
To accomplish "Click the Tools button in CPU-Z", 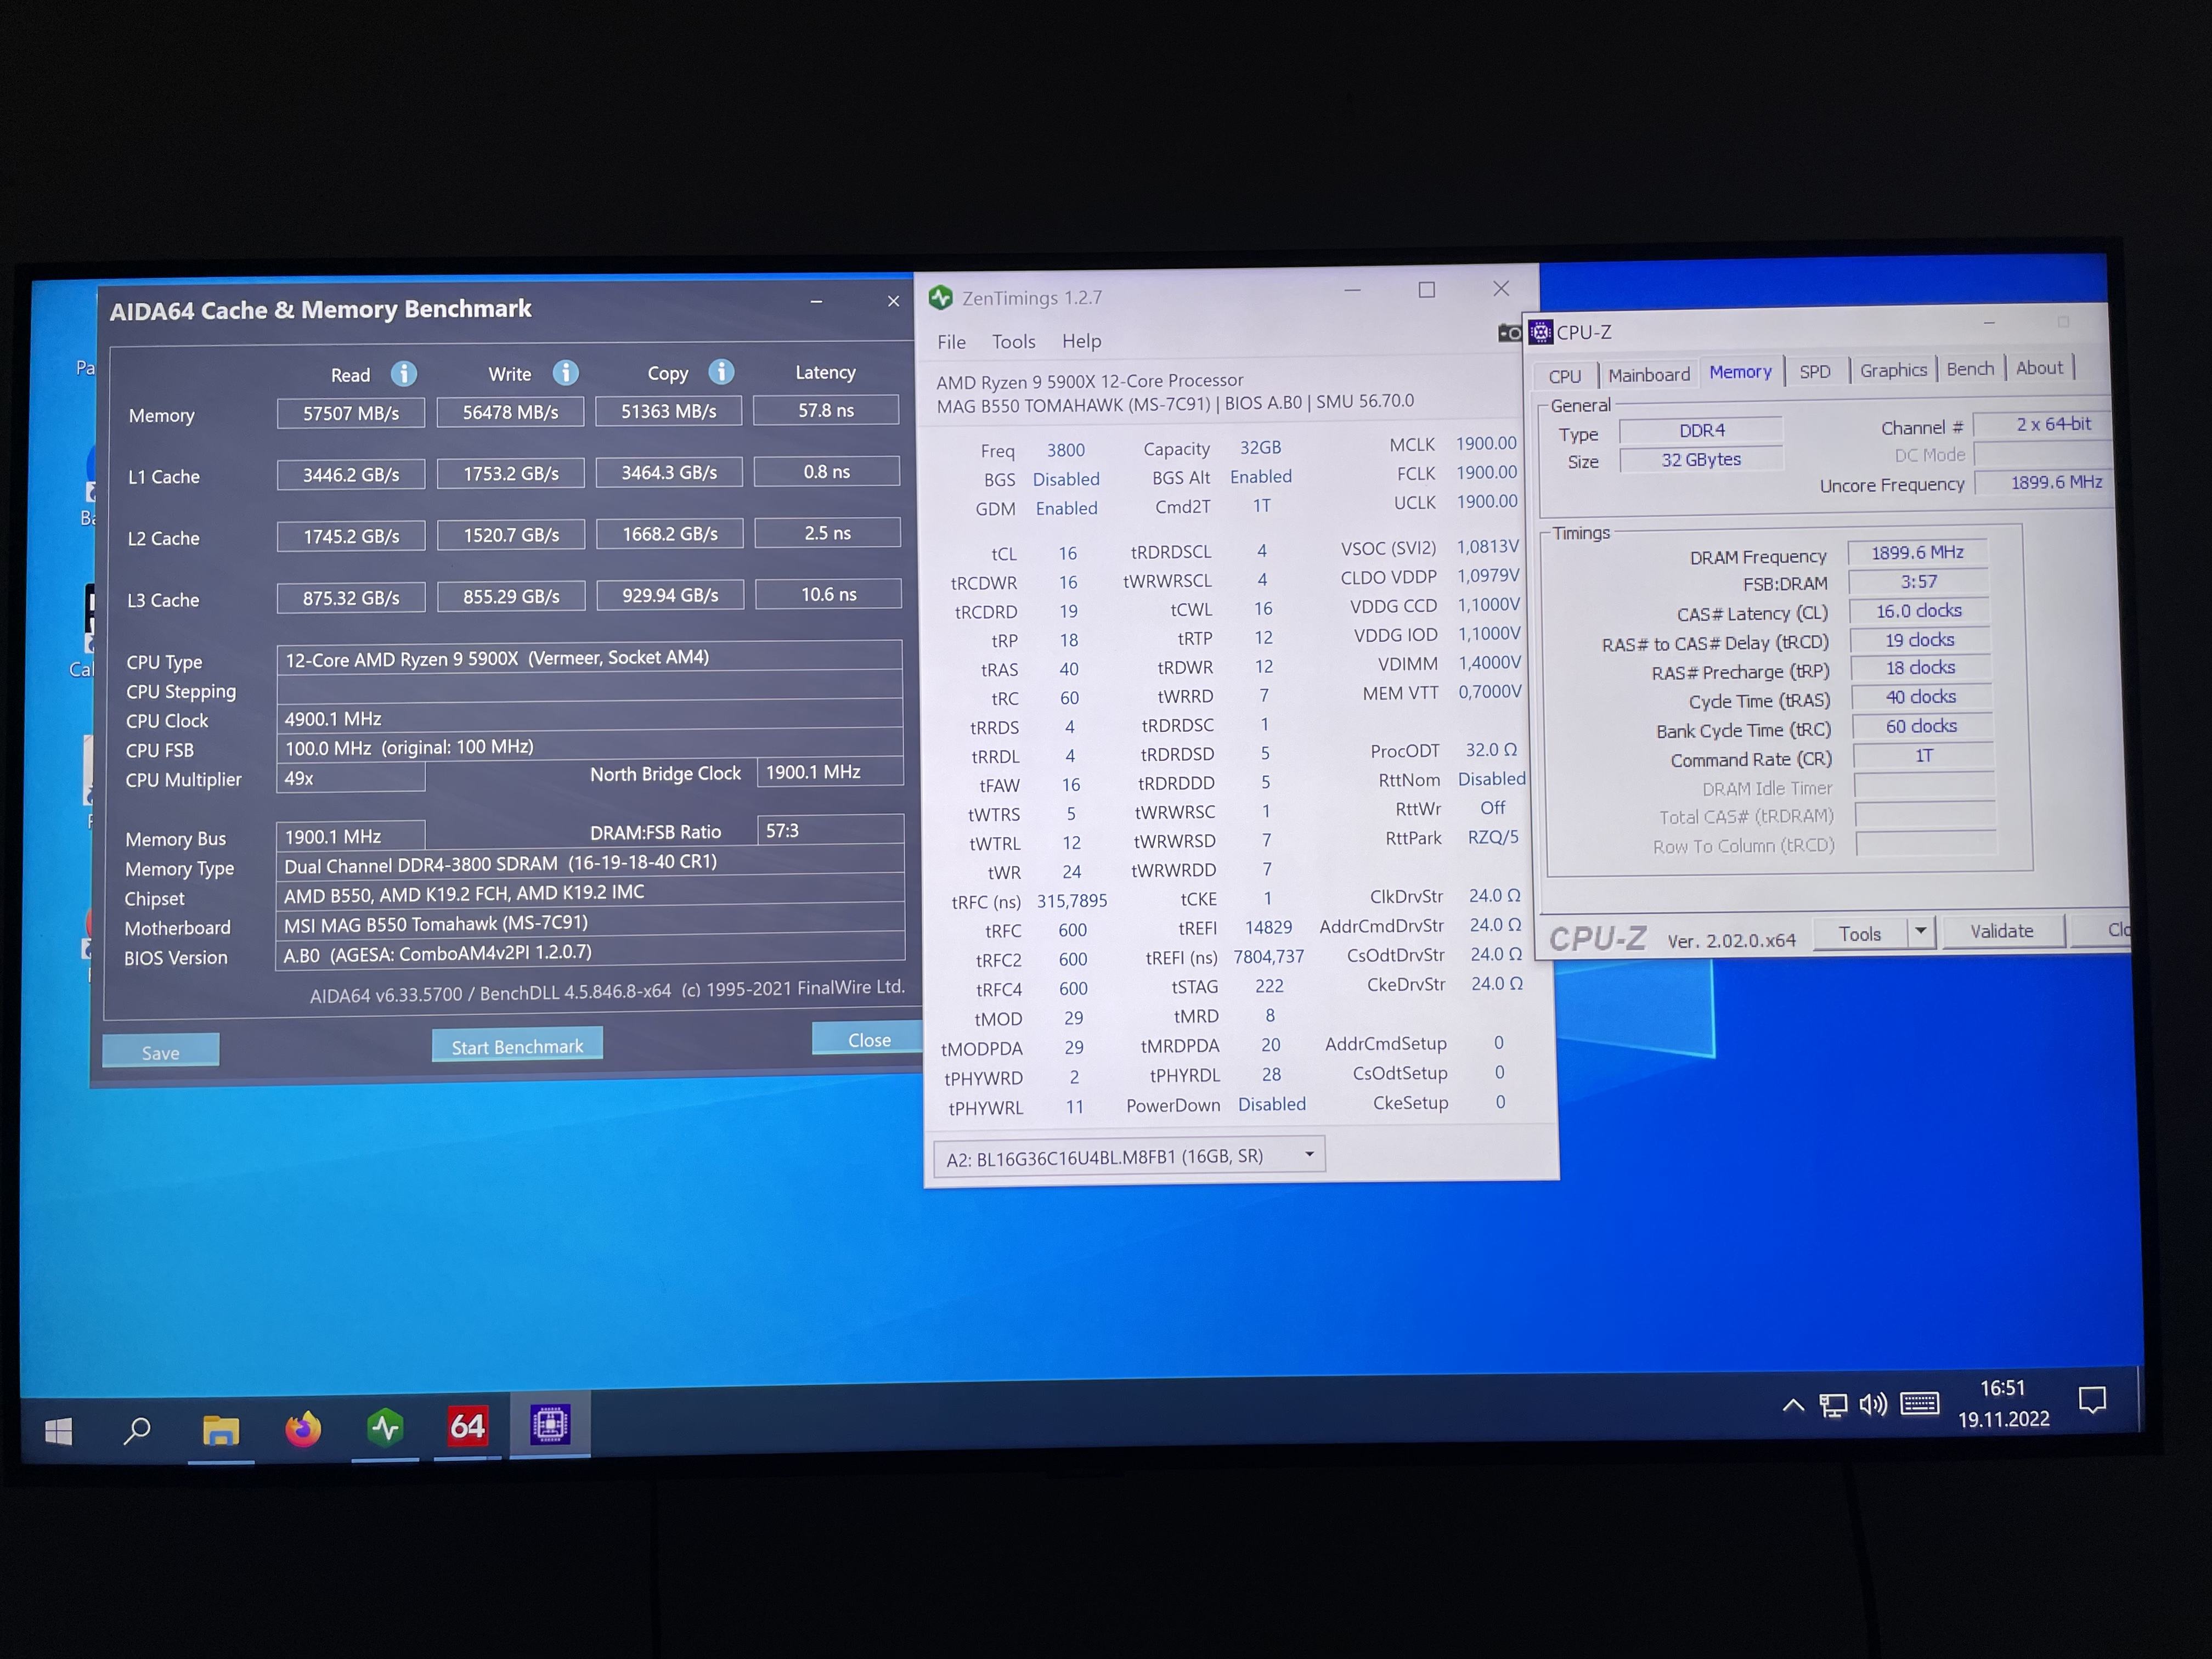I will click(1859, 933).
